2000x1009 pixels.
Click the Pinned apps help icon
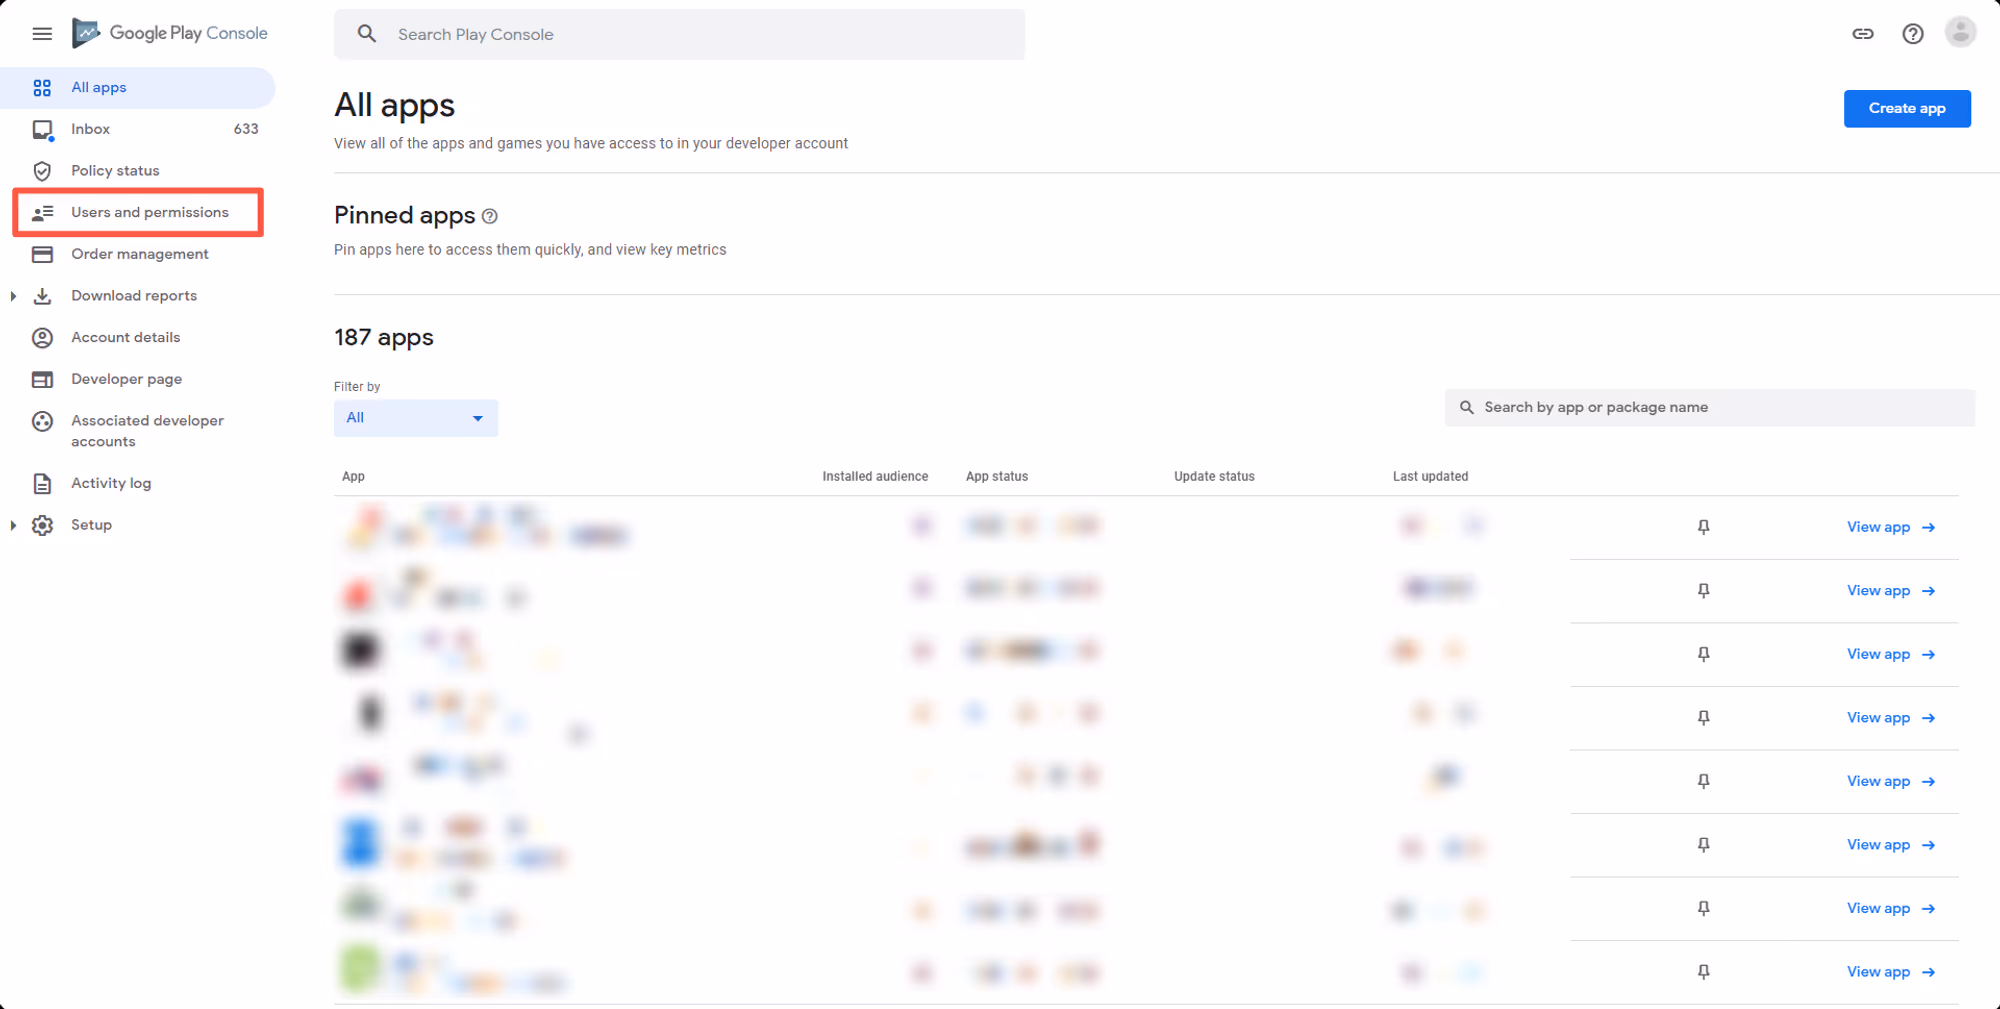(x=490, y=216)
